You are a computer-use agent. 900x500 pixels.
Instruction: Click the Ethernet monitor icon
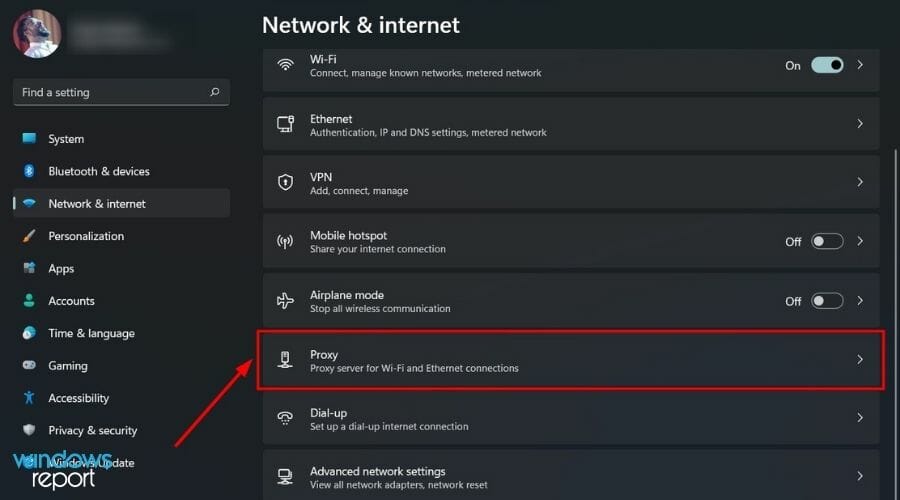[x=286, y=124]
